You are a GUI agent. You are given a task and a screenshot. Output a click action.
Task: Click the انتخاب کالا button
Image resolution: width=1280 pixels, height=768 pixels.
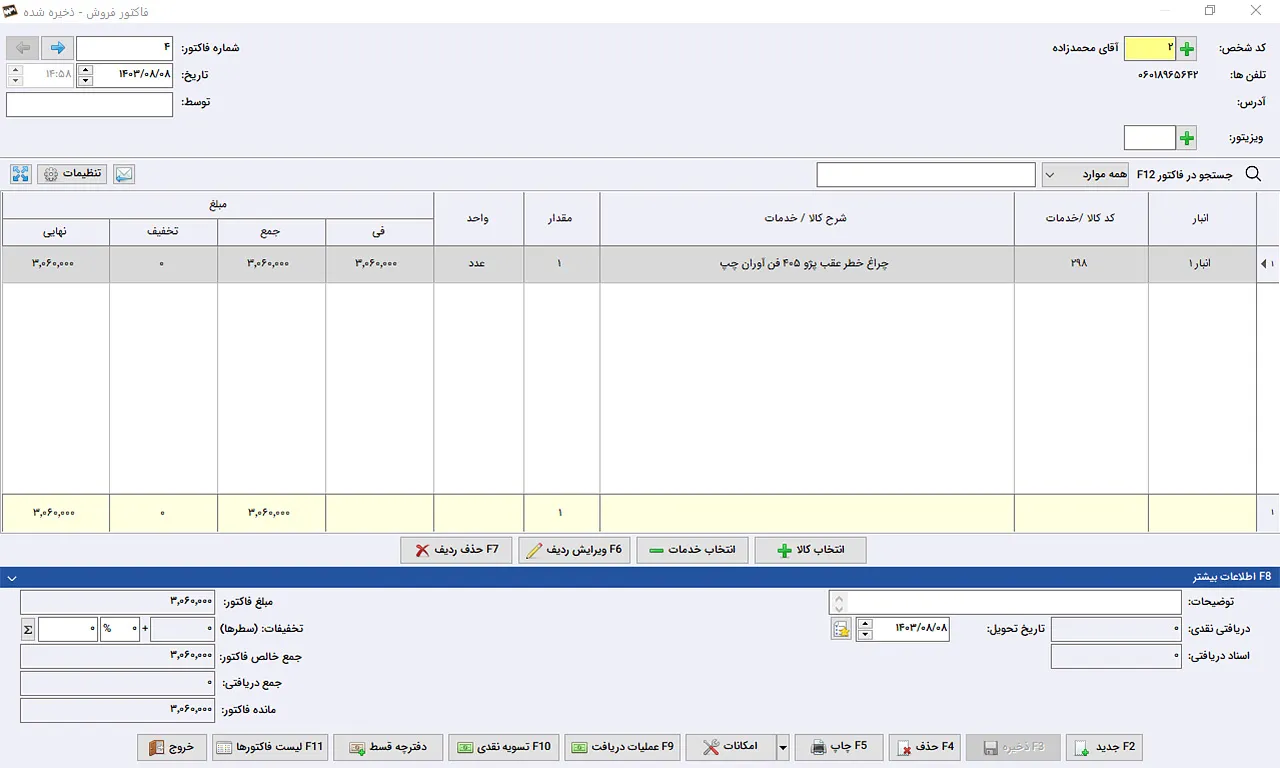click(x=810, y=551)
